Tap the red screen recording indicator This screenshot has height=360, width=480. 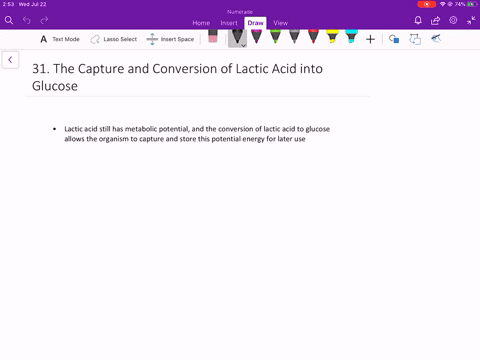tap(427, 4)
